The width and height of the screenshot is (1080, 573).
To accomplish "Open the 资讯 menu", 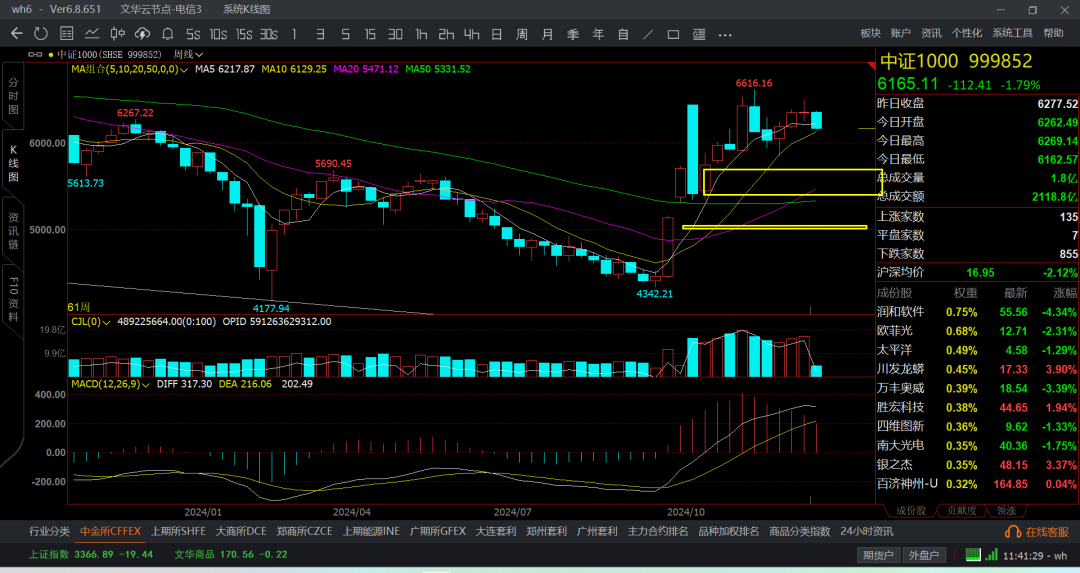I will pos(931,33).
